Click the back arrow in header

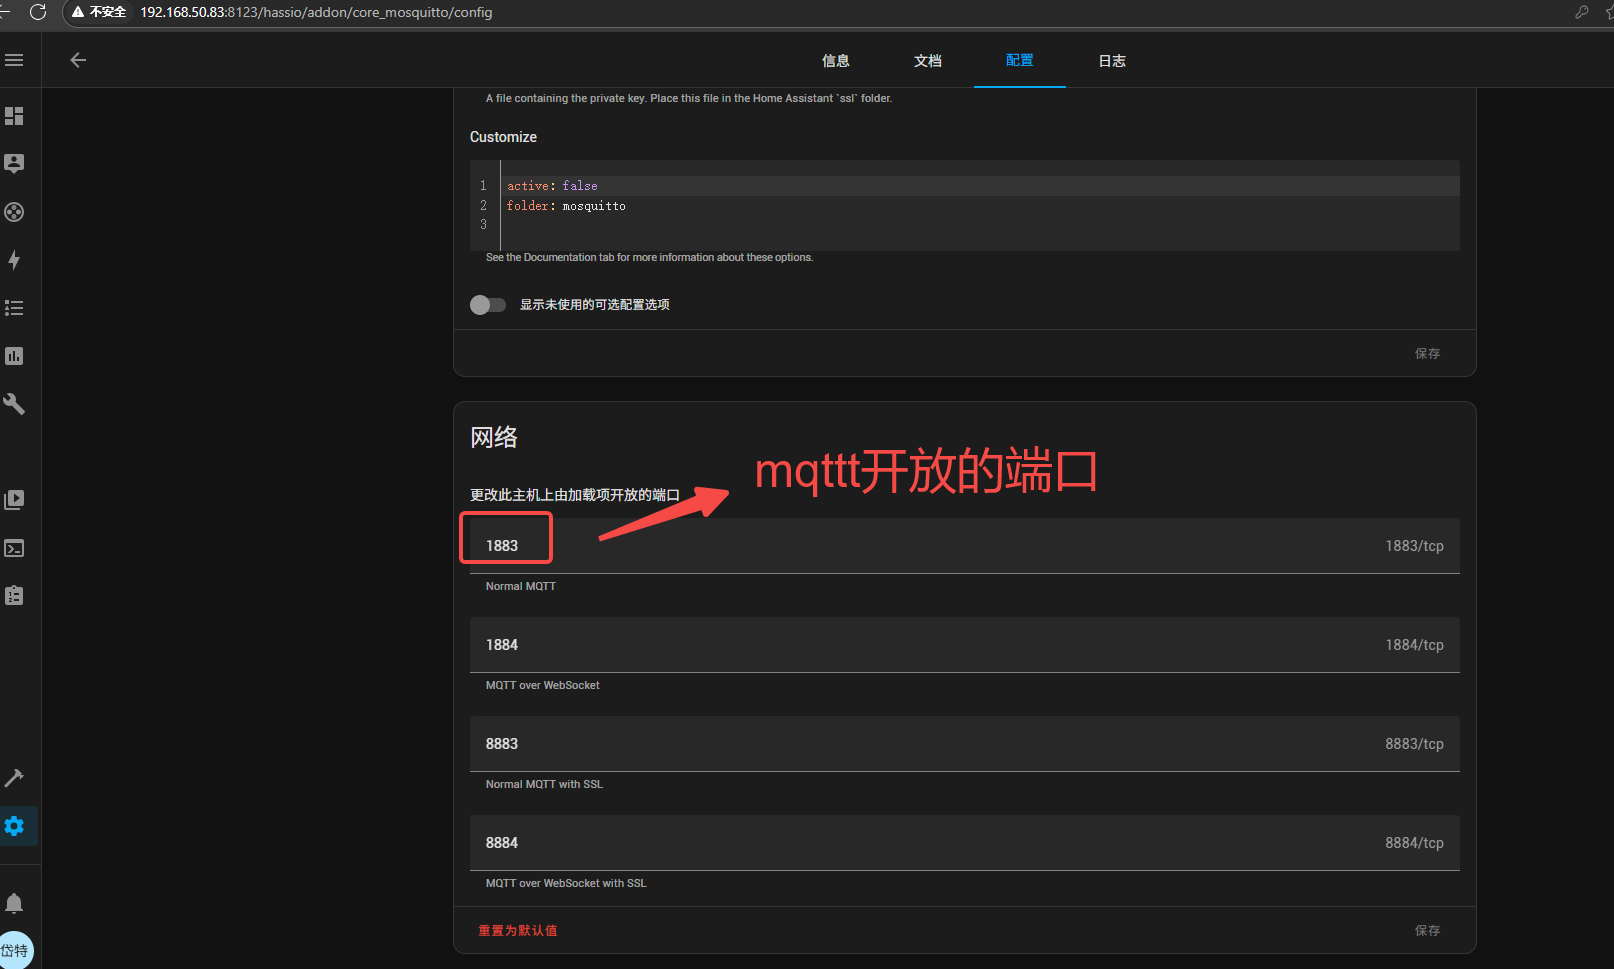[x=78, y=60]
